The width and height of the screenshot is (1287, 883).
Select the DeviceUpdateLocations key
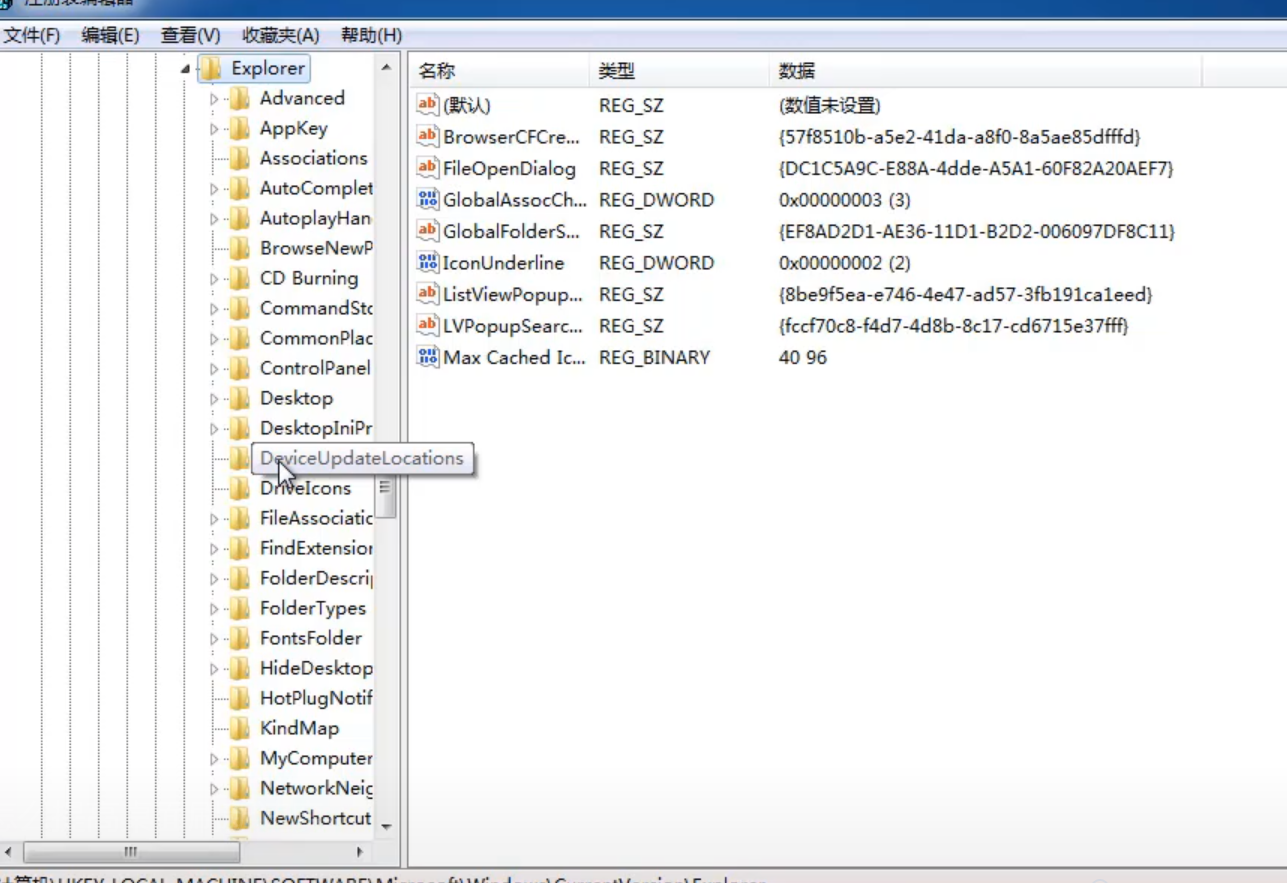[x=362, y=458]
